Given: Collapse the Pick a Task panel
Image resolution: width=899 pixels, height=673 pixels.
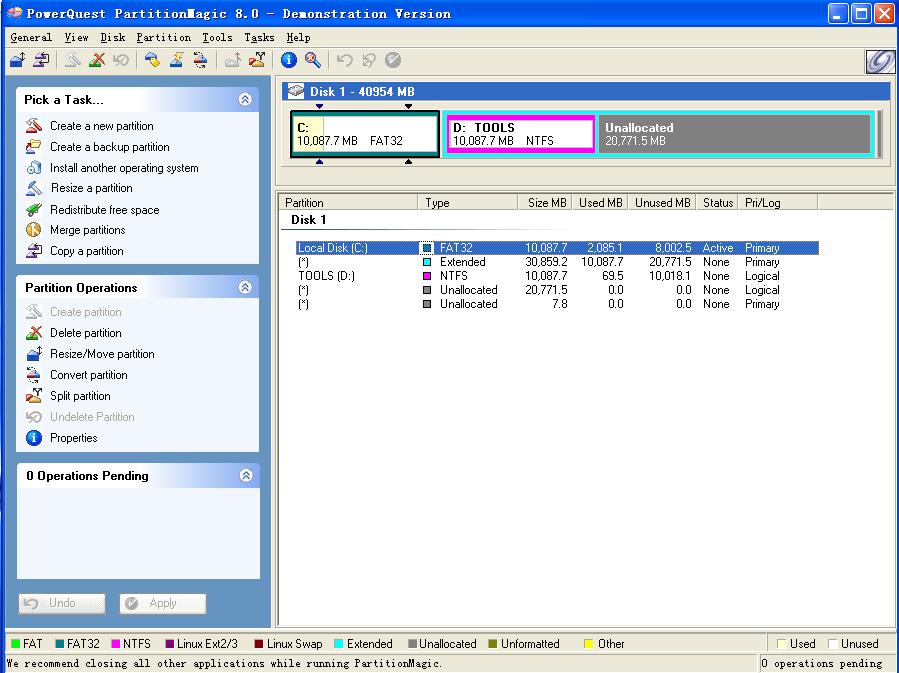Looking at the screenshot, I should (x=245, y=100).
